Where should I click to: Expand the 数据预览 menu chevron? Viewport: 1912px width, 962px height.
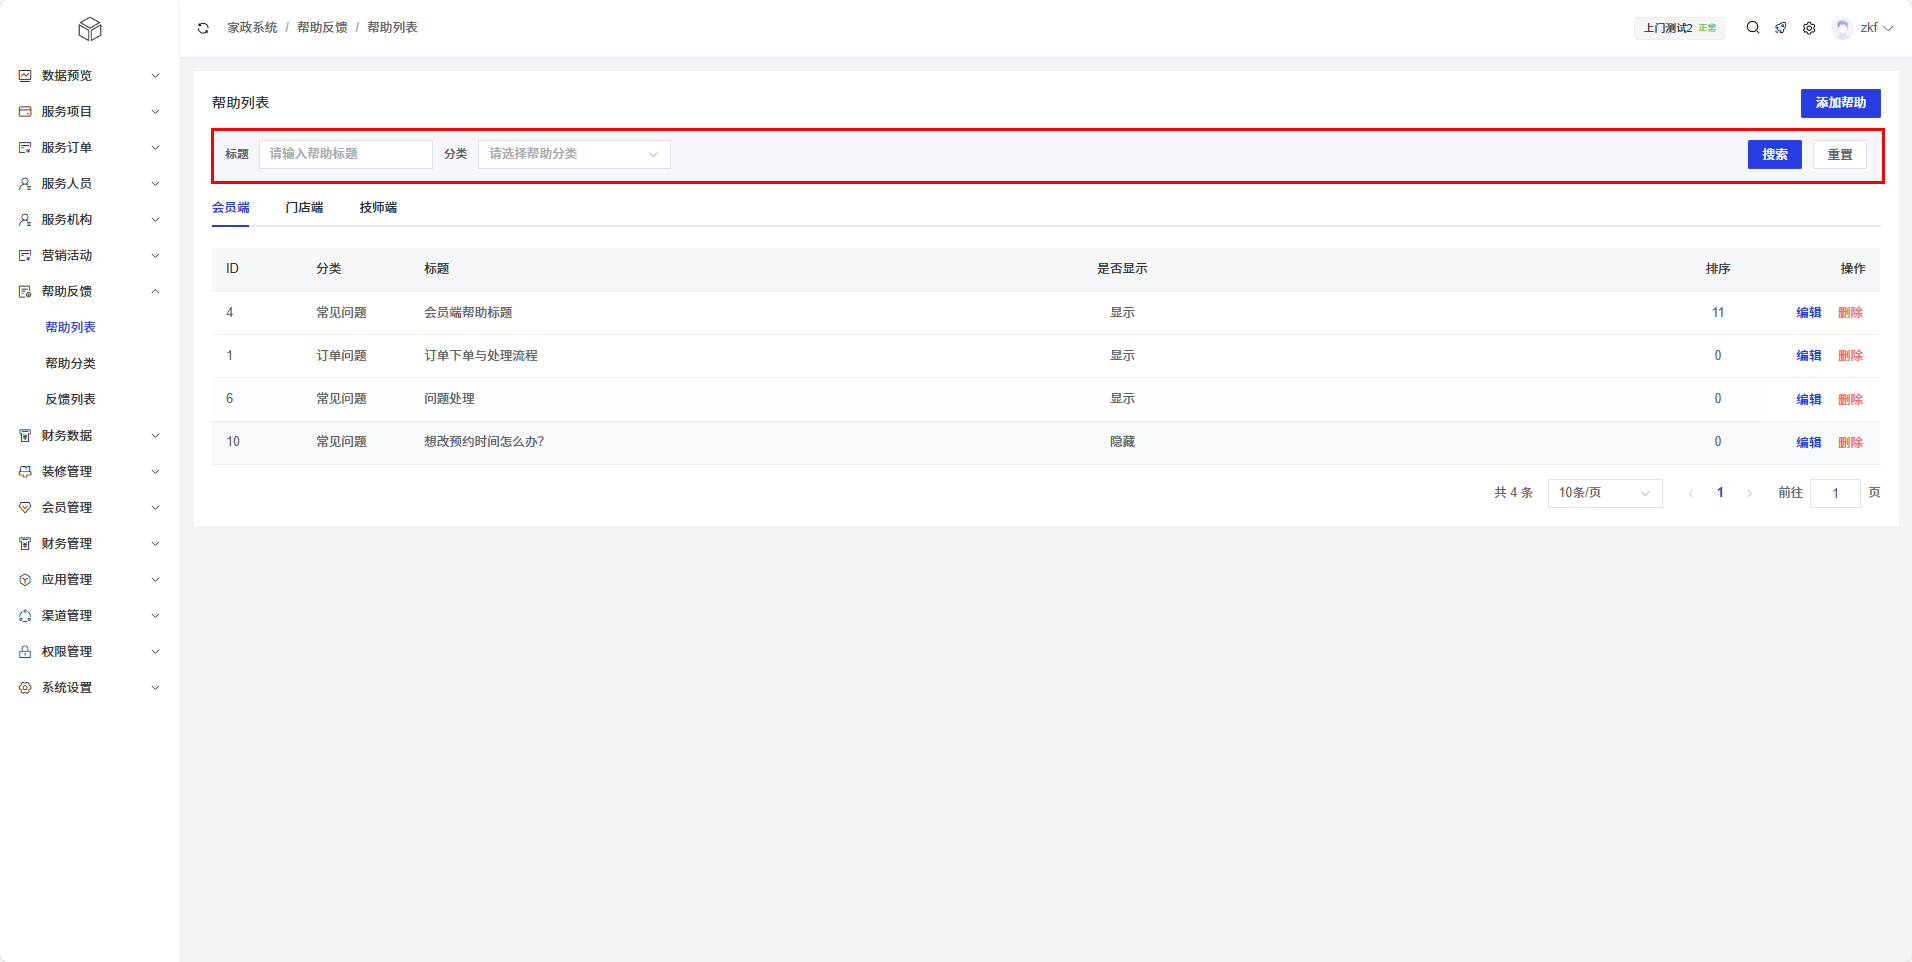pos(155,76)
